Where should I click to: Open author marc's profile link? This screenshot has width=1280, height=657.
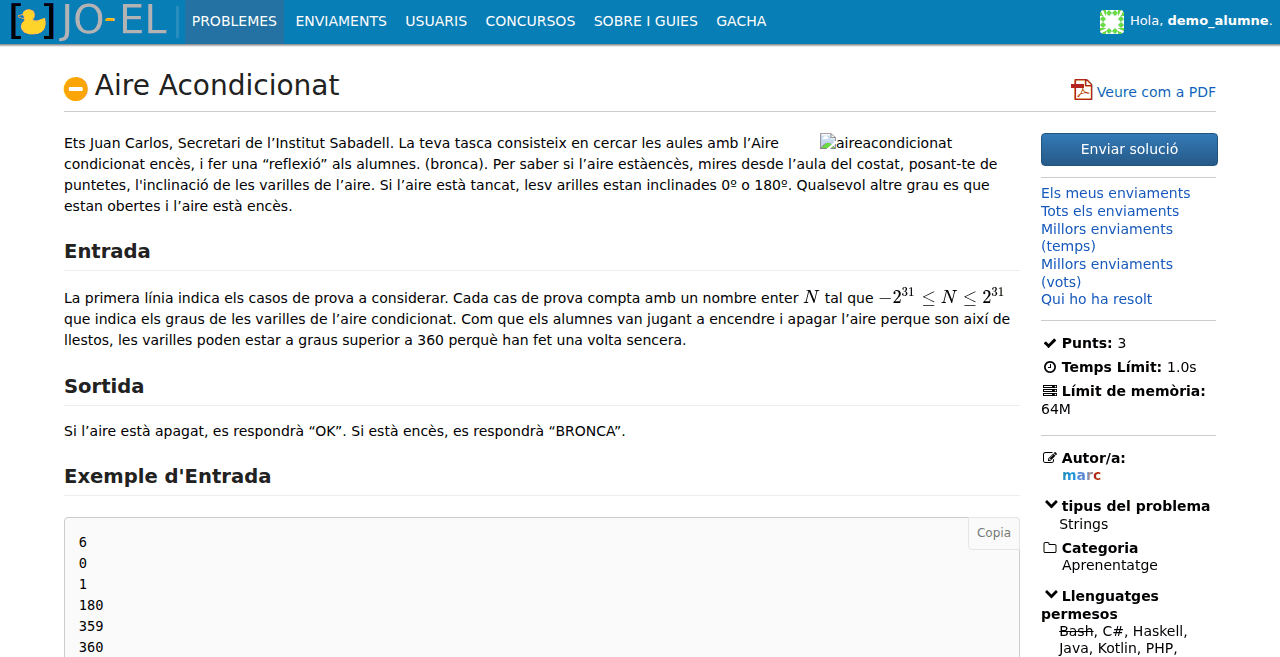pos(1081,475)
